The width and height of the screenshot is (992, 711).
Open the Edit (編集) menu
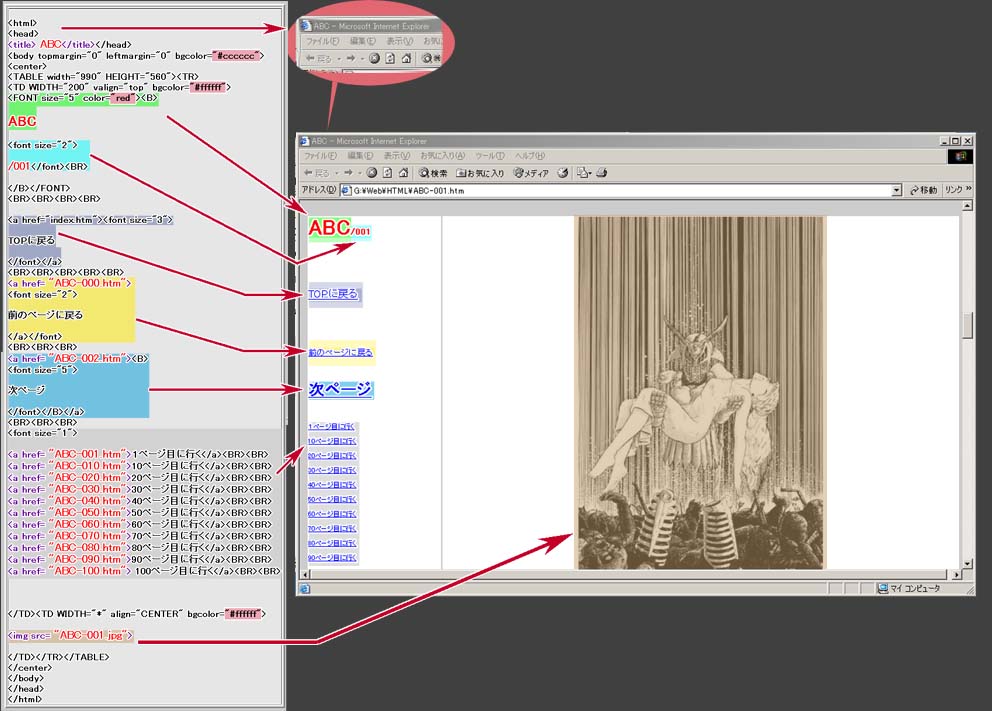361,156
